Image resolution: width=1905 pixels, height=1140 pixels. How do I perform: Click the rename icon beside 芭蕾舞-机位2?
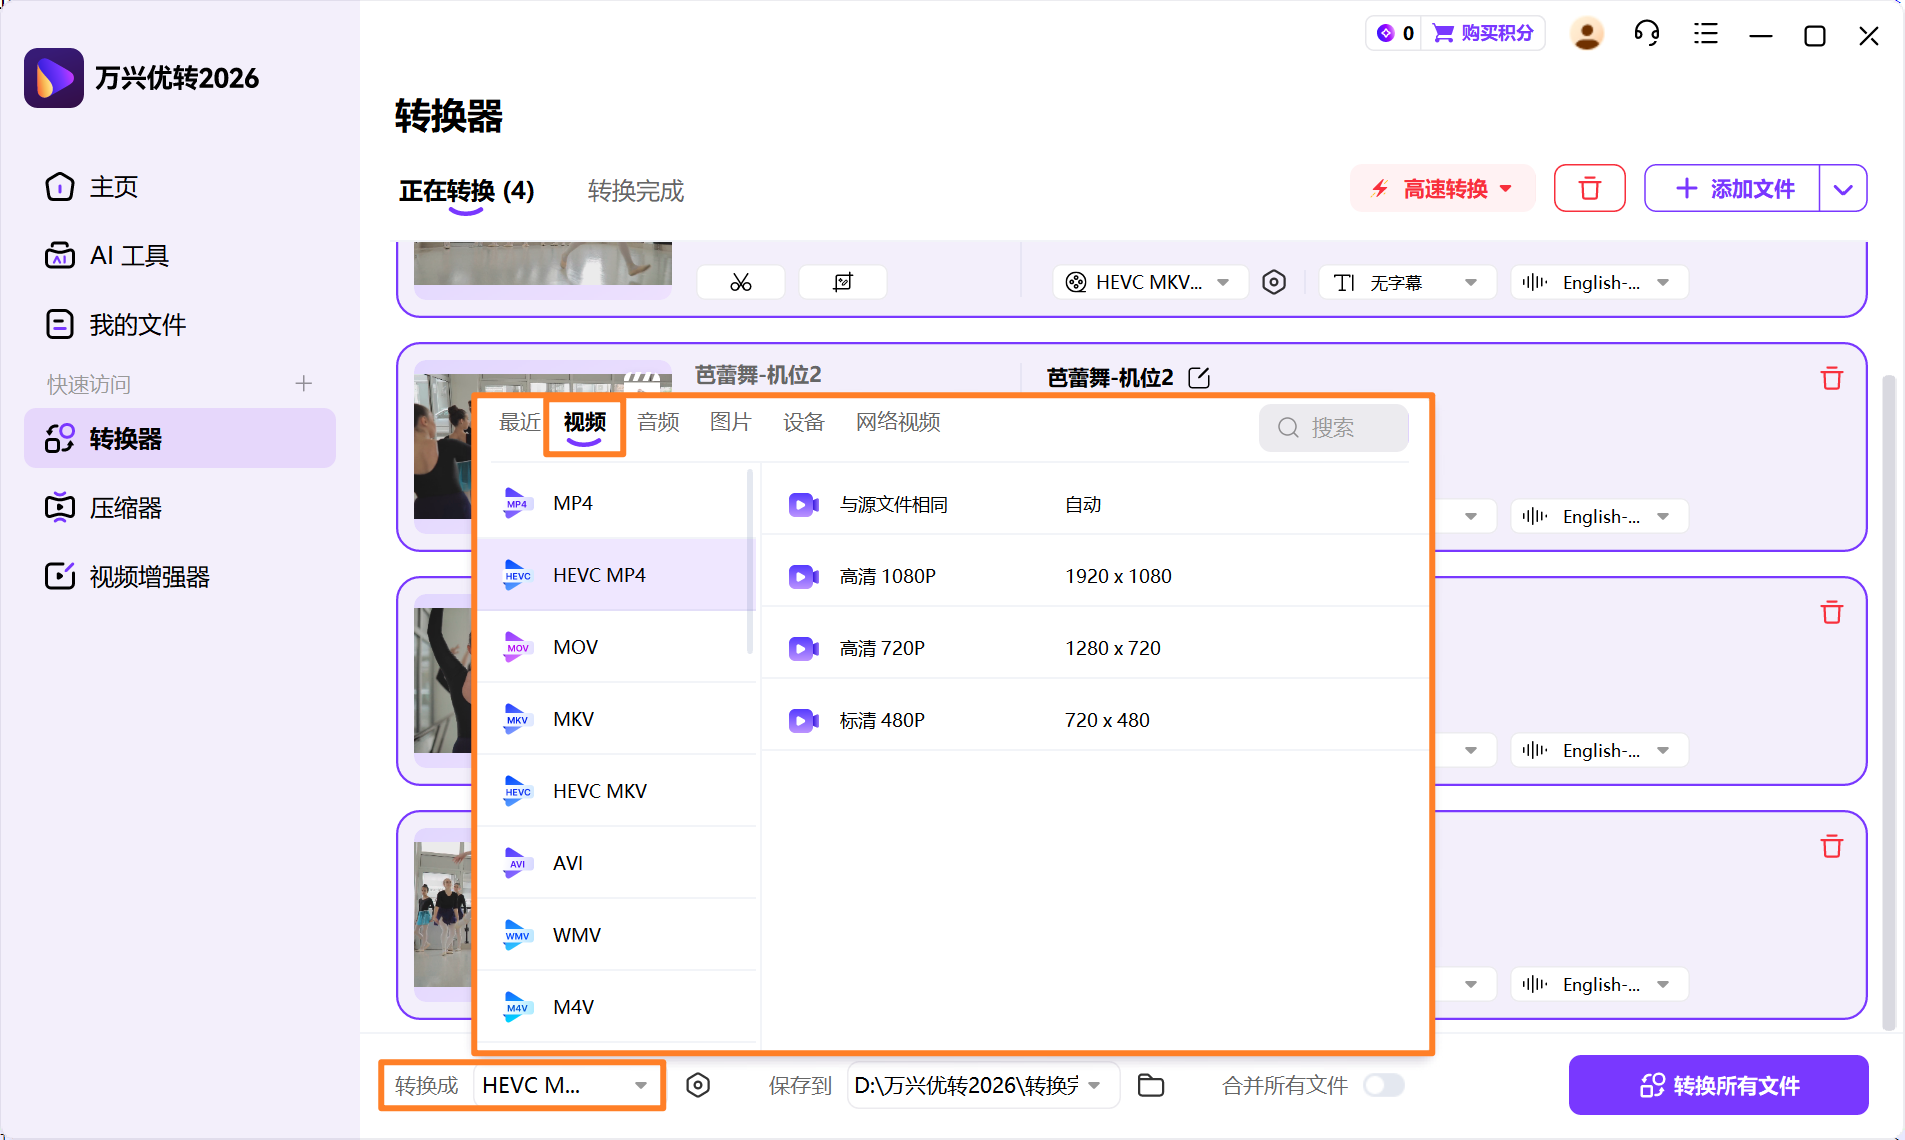(x=1199, y=378)
